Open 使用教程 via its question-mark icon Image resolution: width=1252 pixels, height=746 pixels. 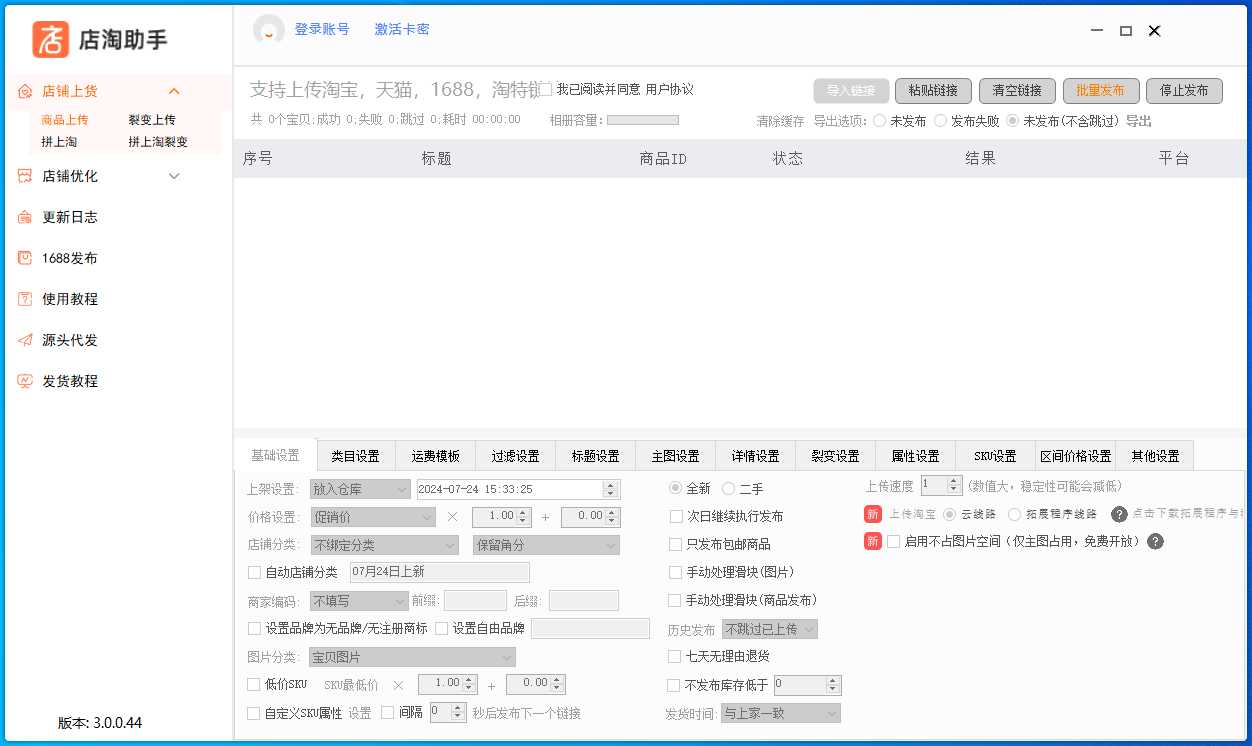(25, 299)
